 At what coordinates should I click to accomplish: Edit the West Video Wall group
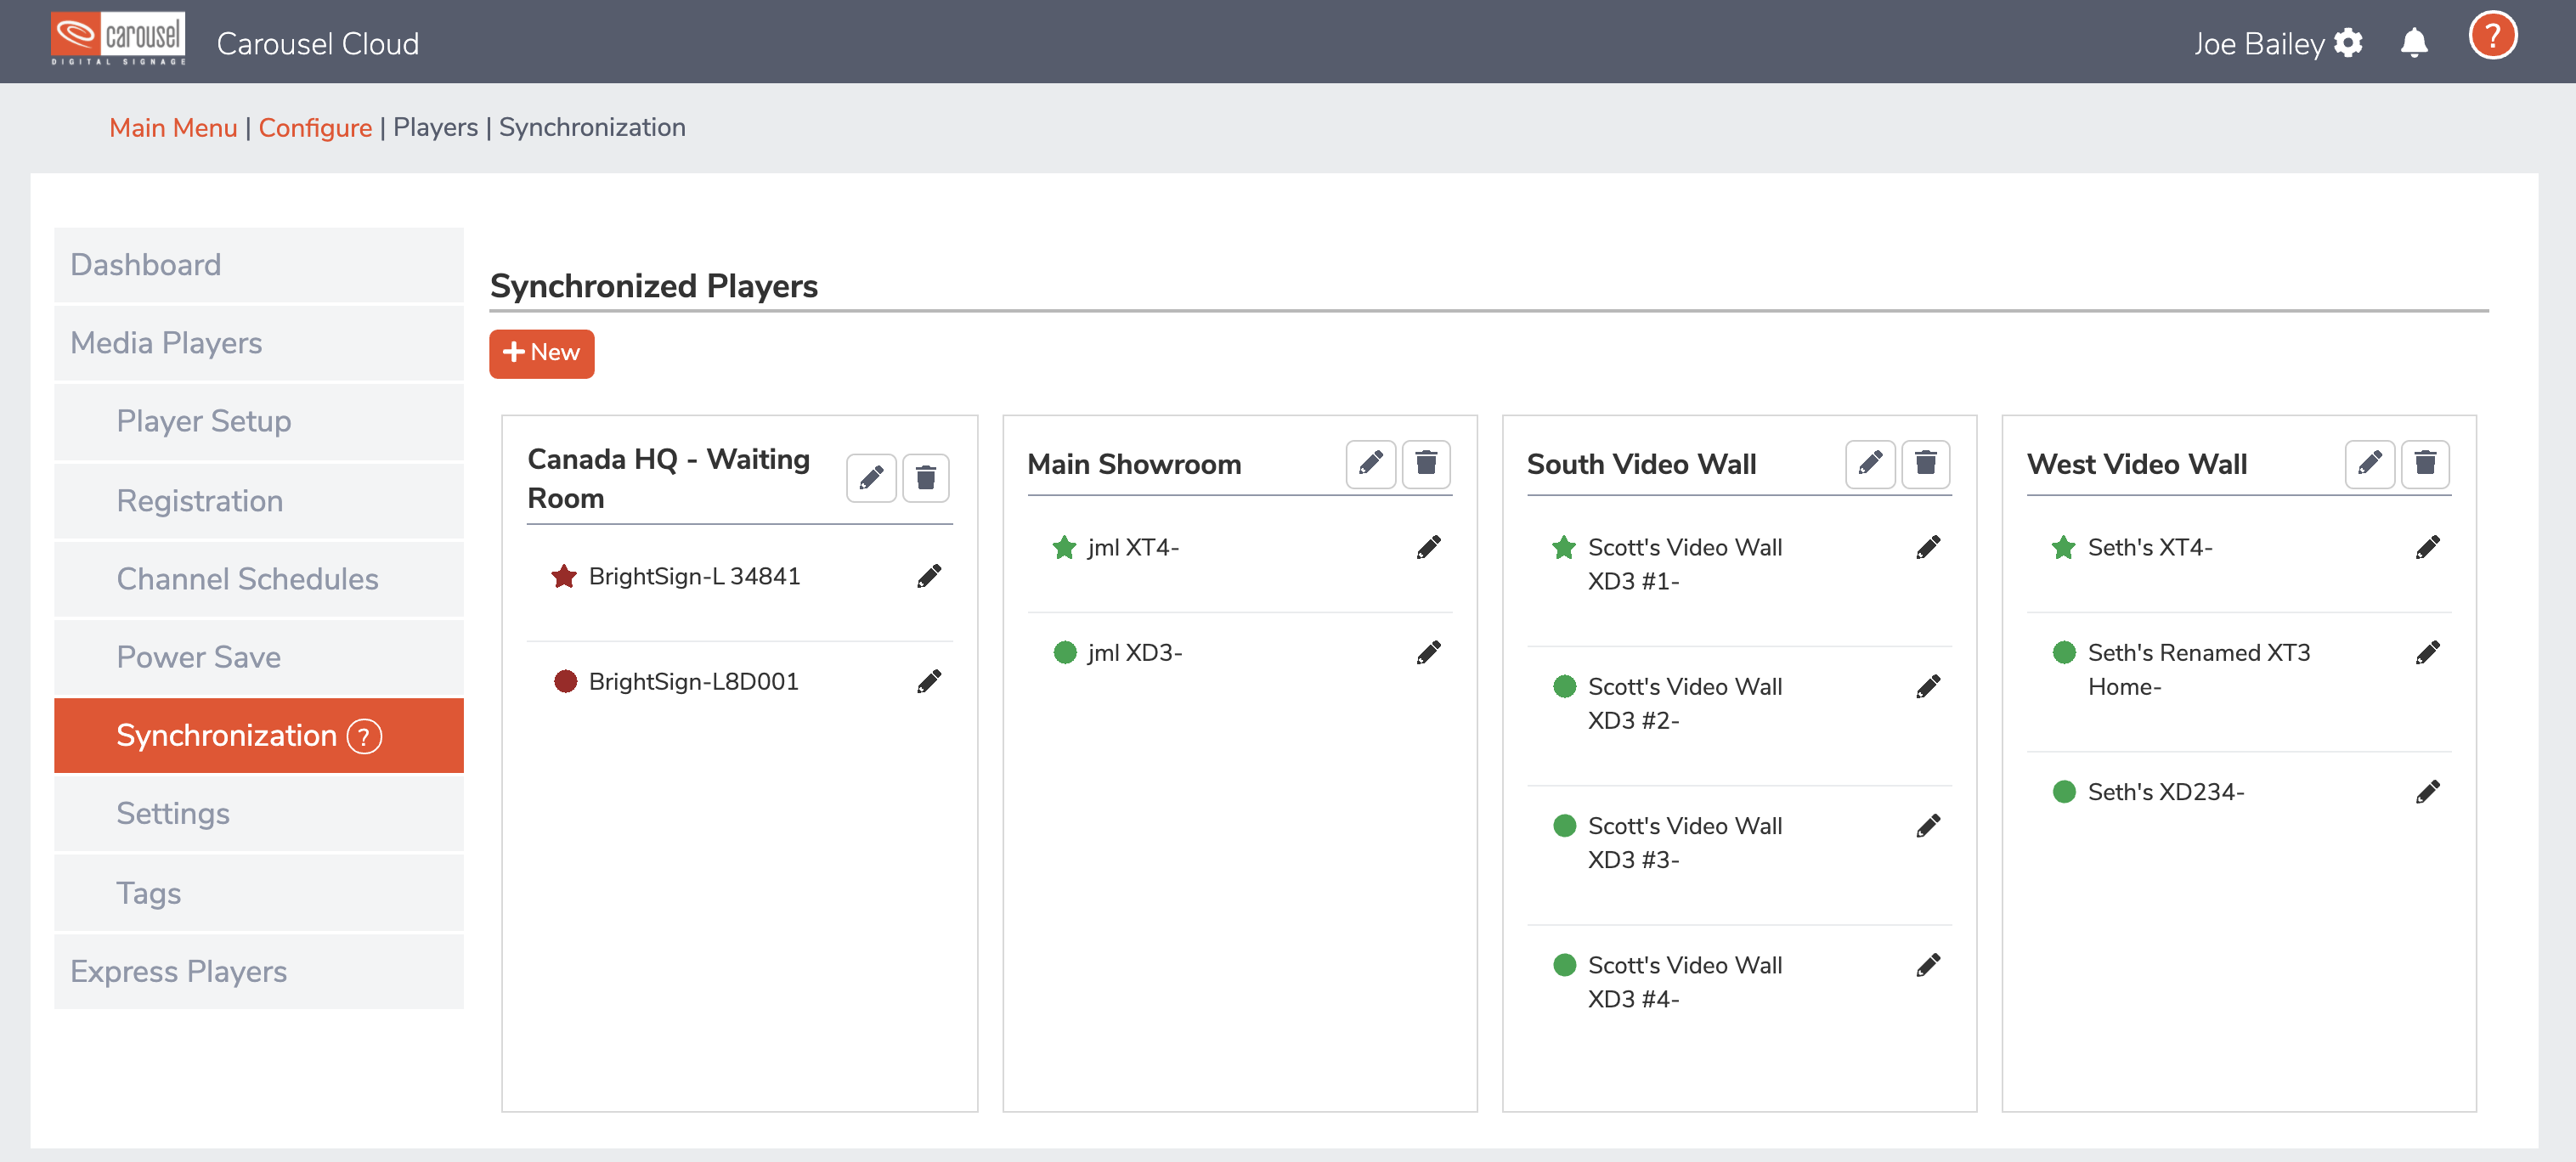(x=2369, y=463)
